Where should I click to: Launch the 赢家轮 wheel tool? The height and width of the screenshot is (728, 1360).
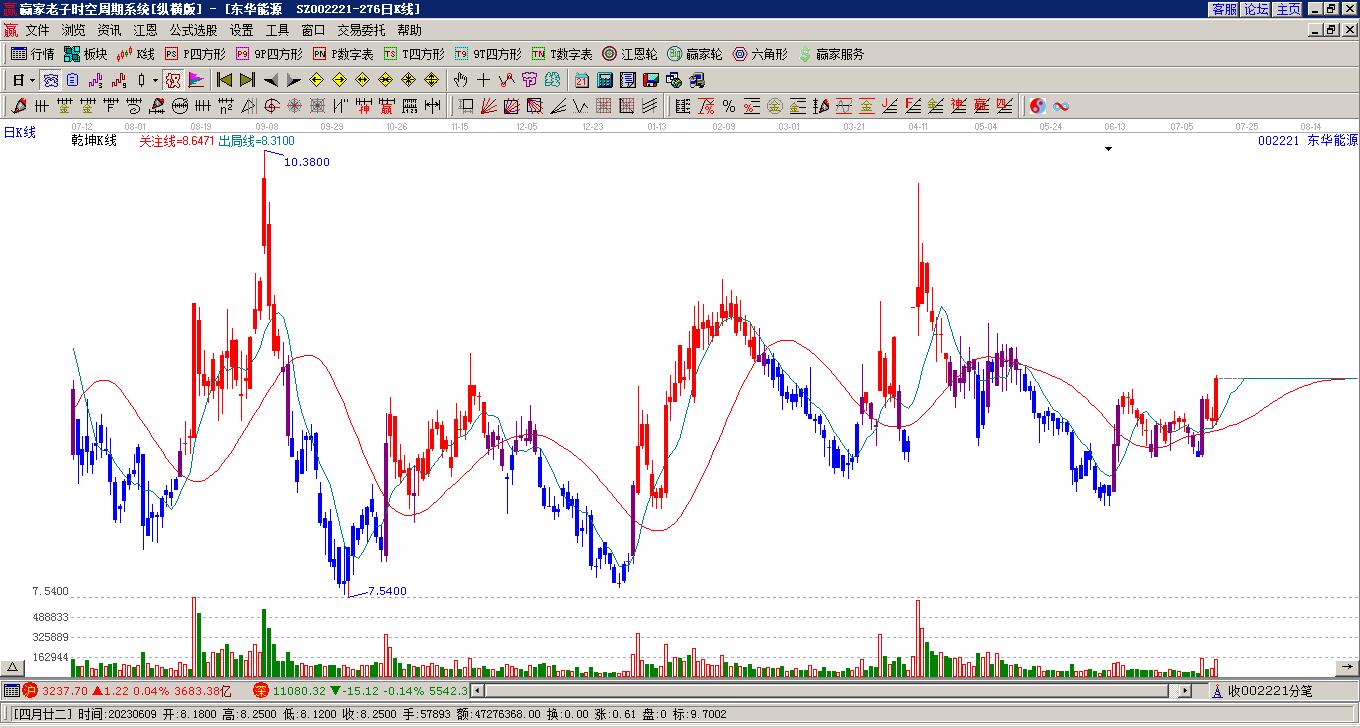(695, 54)
